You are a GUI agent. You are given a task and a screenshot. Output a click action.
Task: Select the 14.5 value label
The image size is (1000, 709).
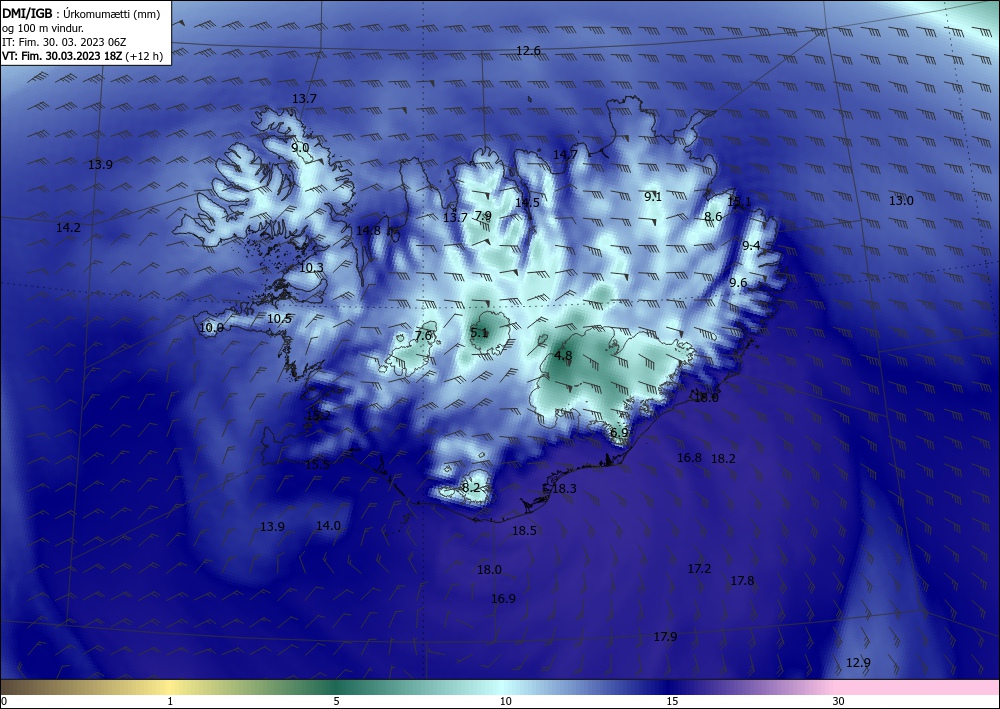pos(527,202)
